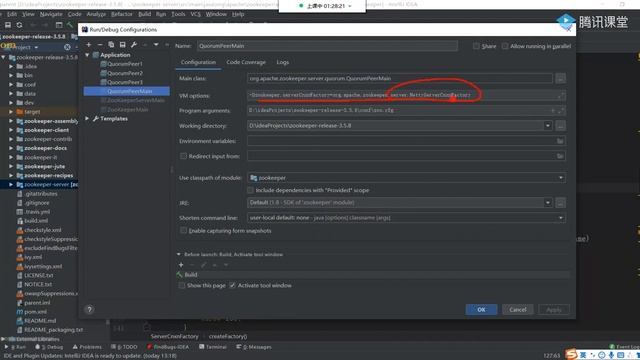
Task: Open the FindBugs-IDEA tool window
Action: click(168, 347)
